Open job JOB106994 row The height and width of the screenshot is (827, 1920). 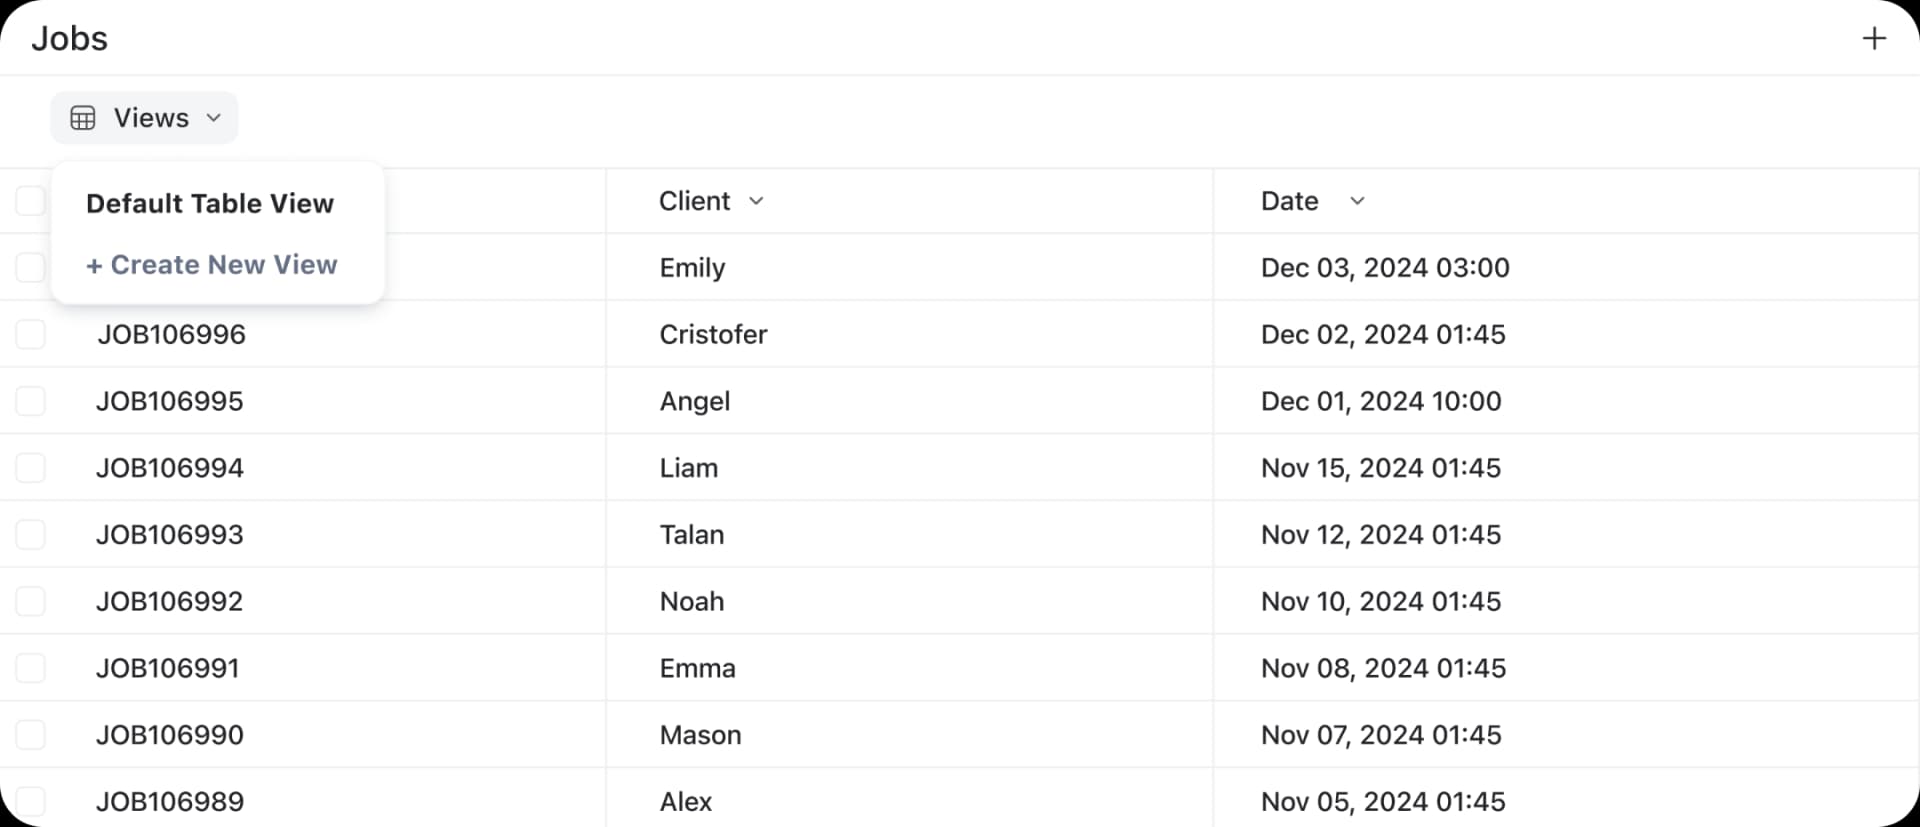click(170, 468)
